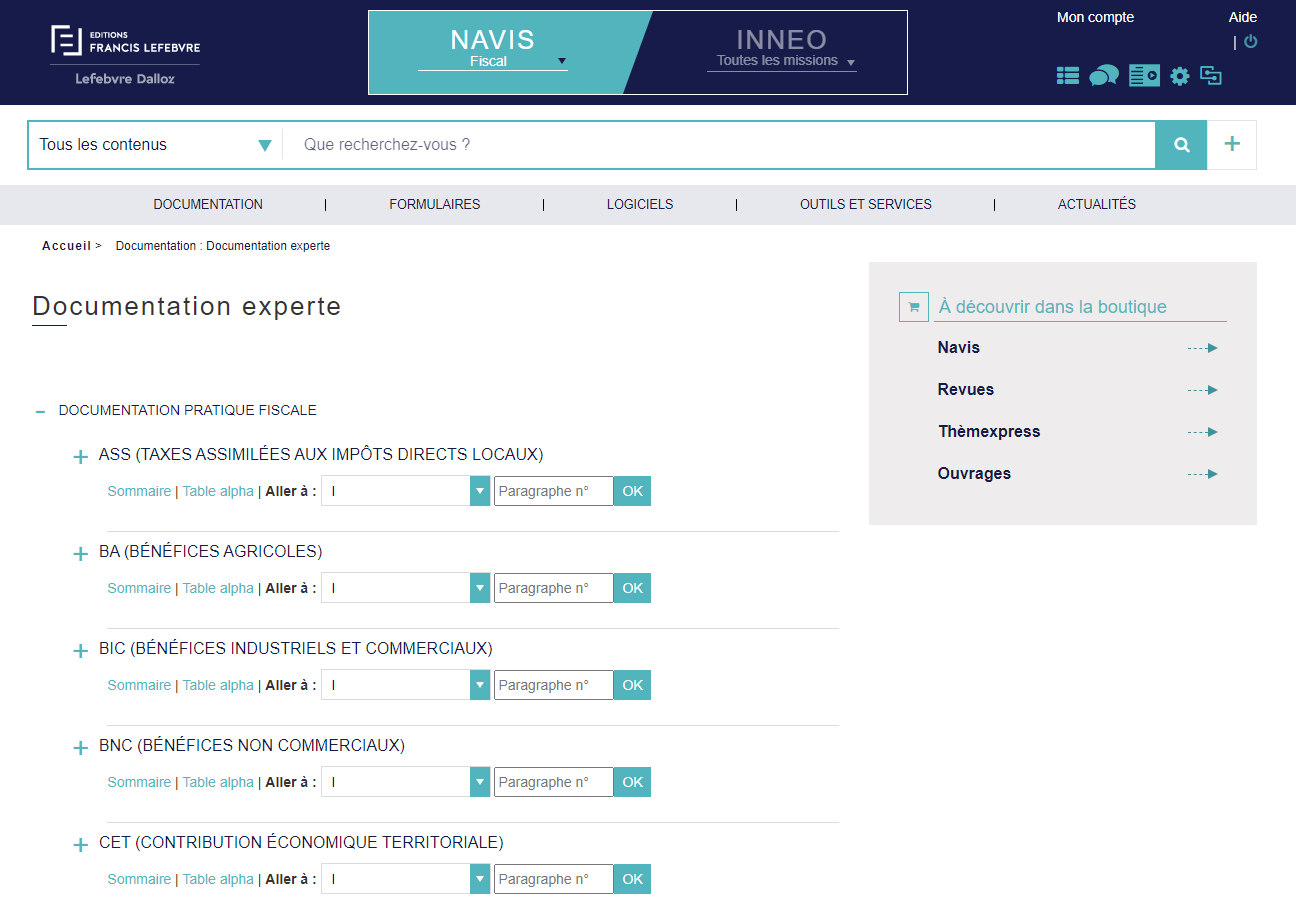The width and height of the screenshot is (1296, 910).
Task: Open Ouvrages in the boutique panel
Action: pos(974,474)
